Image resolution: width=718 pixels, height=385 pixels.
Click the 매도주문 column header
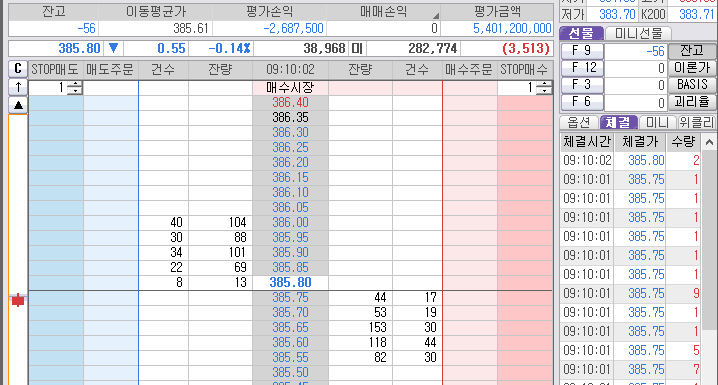(110, 69)
